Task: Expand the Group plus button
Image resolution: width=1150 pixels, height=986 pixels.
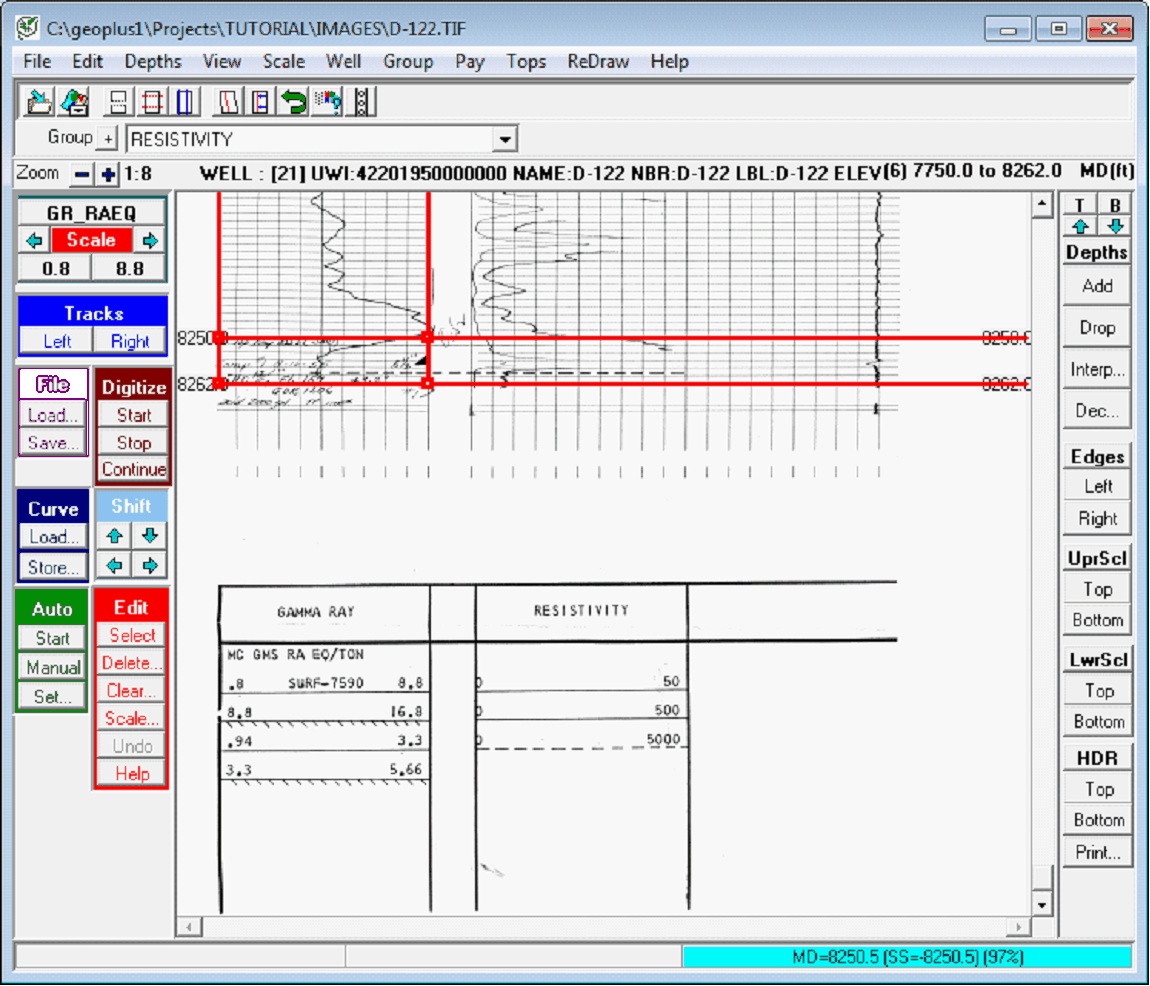Action: 108,139
